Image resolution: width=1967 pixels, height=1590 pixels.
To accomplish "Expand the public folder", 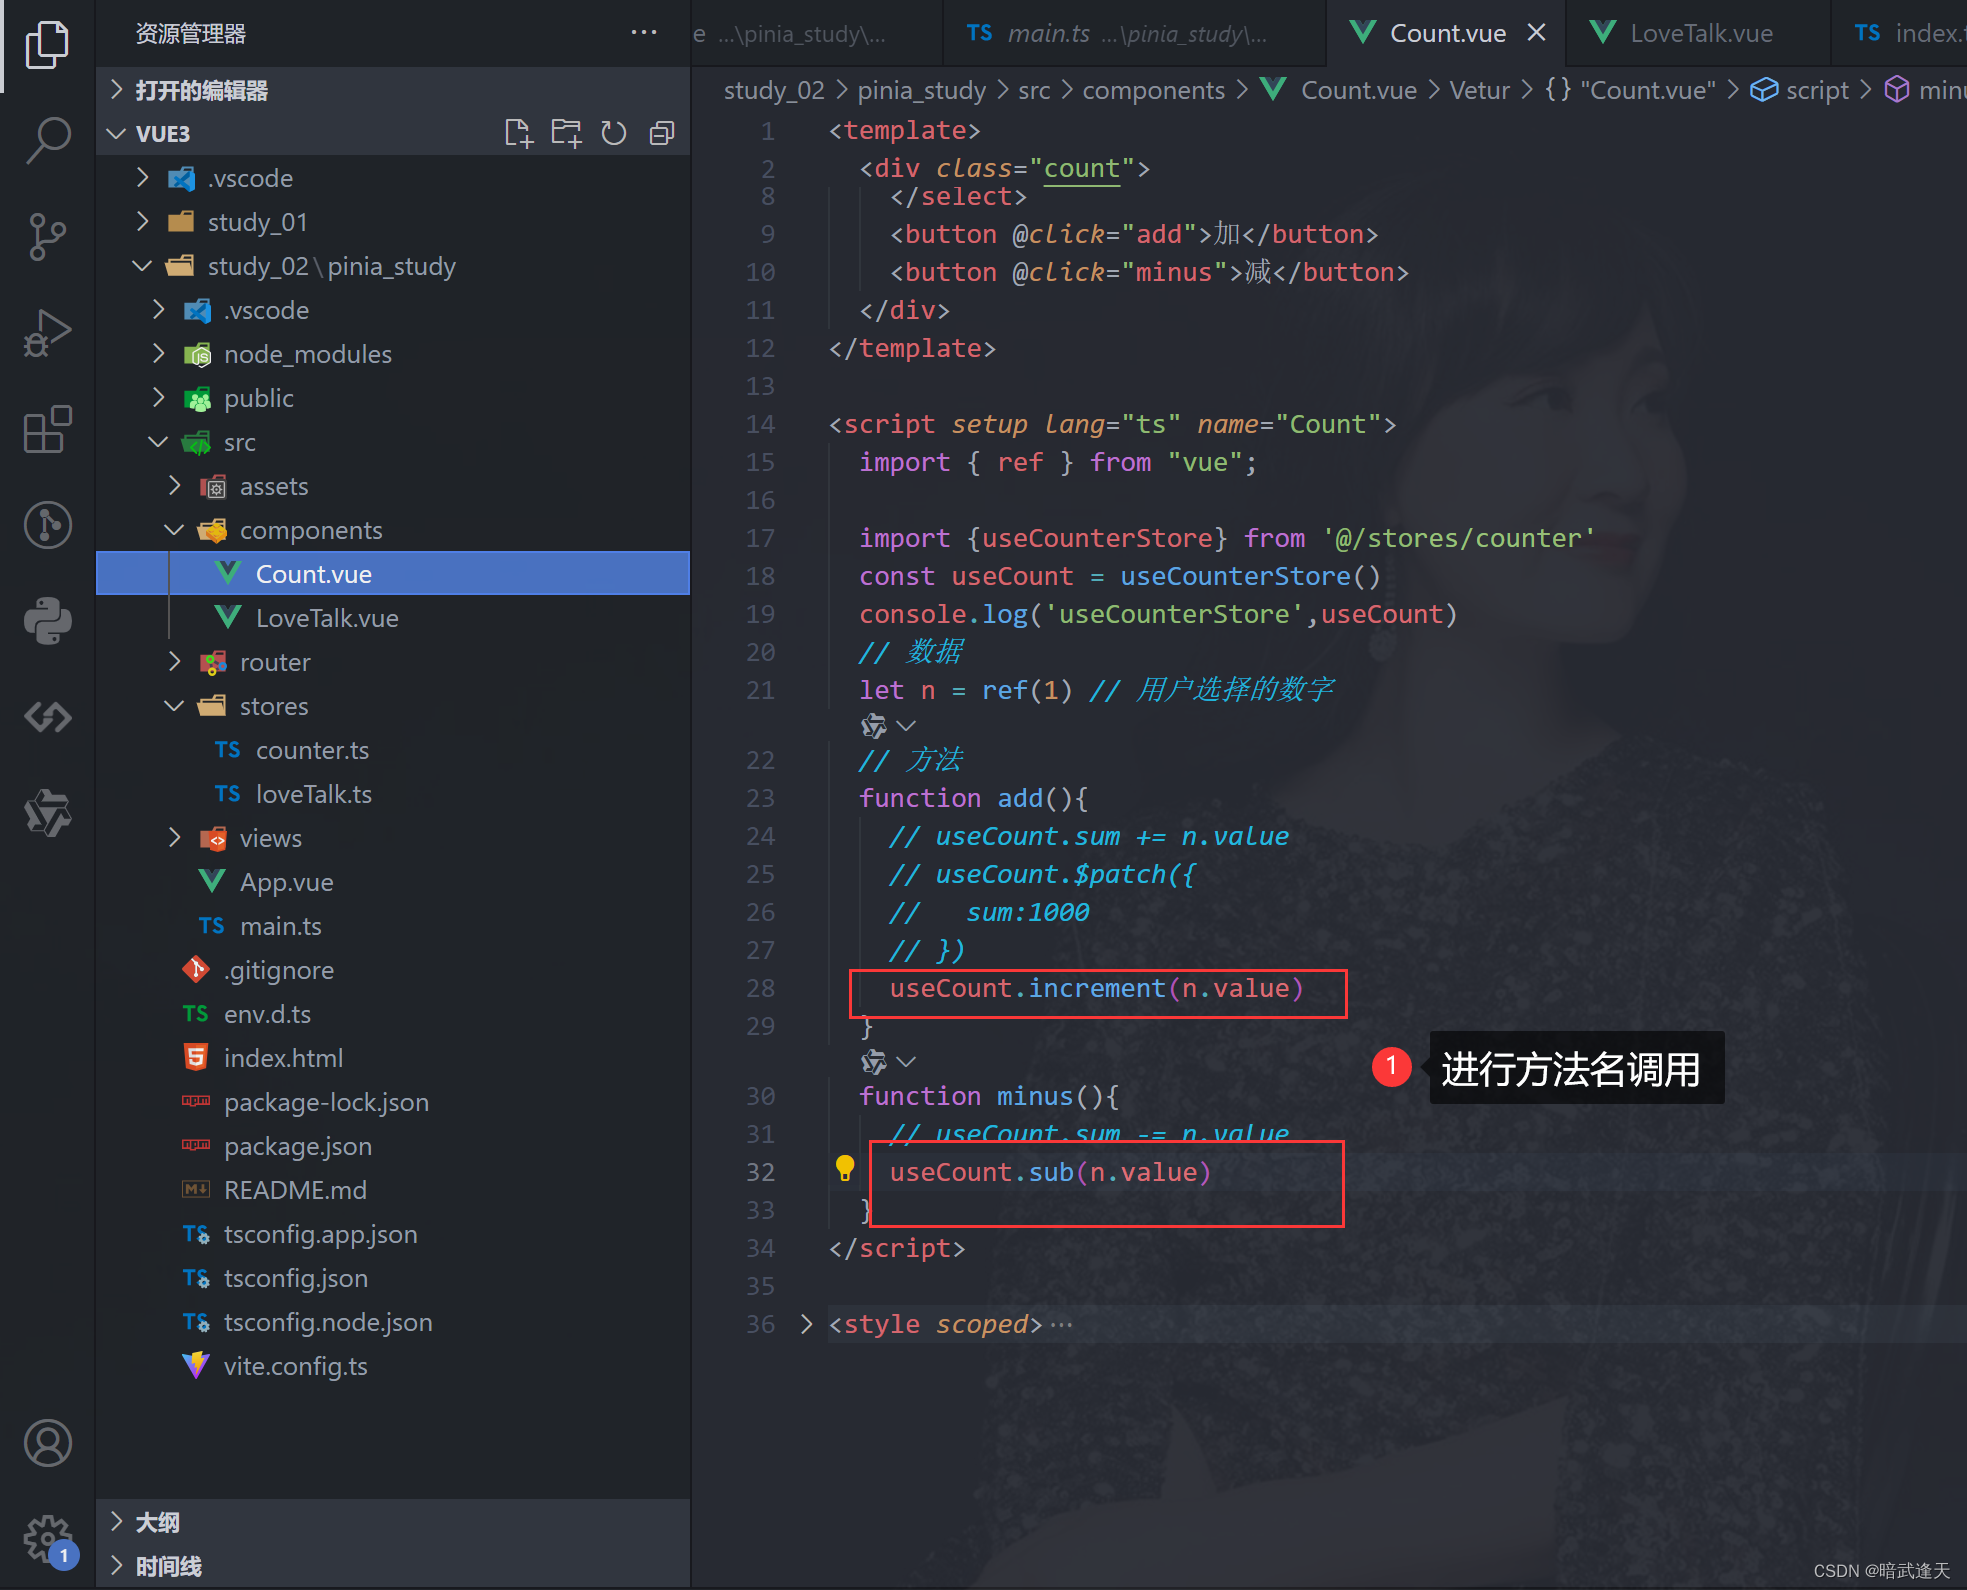I will (393, 398).
